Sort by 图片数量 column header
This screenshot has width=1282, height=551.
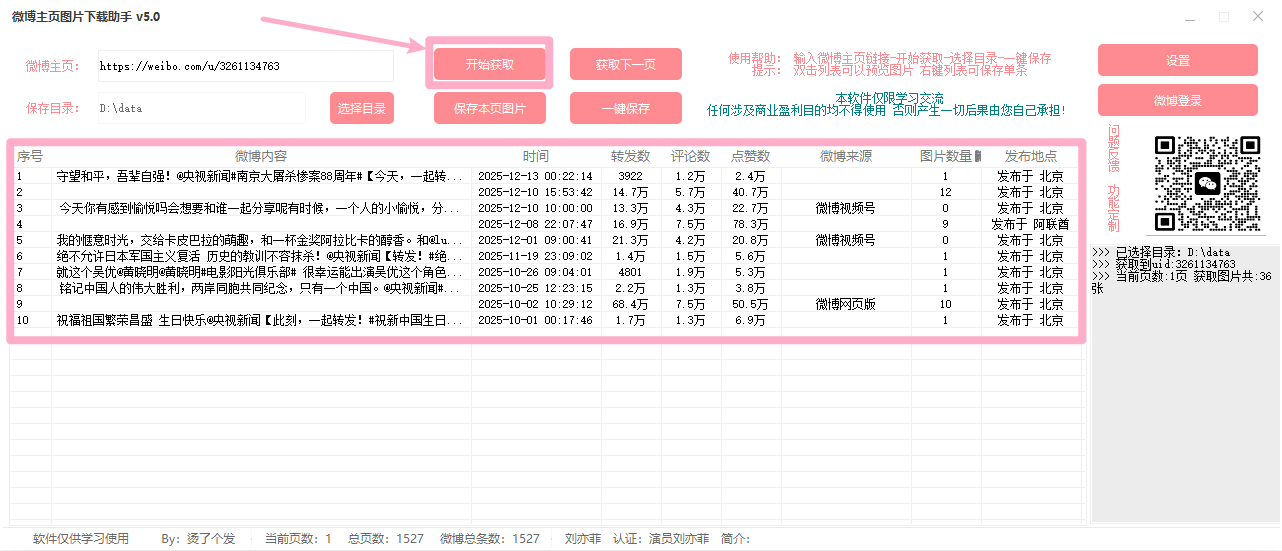pyautogui.click(x=946, y=156)
